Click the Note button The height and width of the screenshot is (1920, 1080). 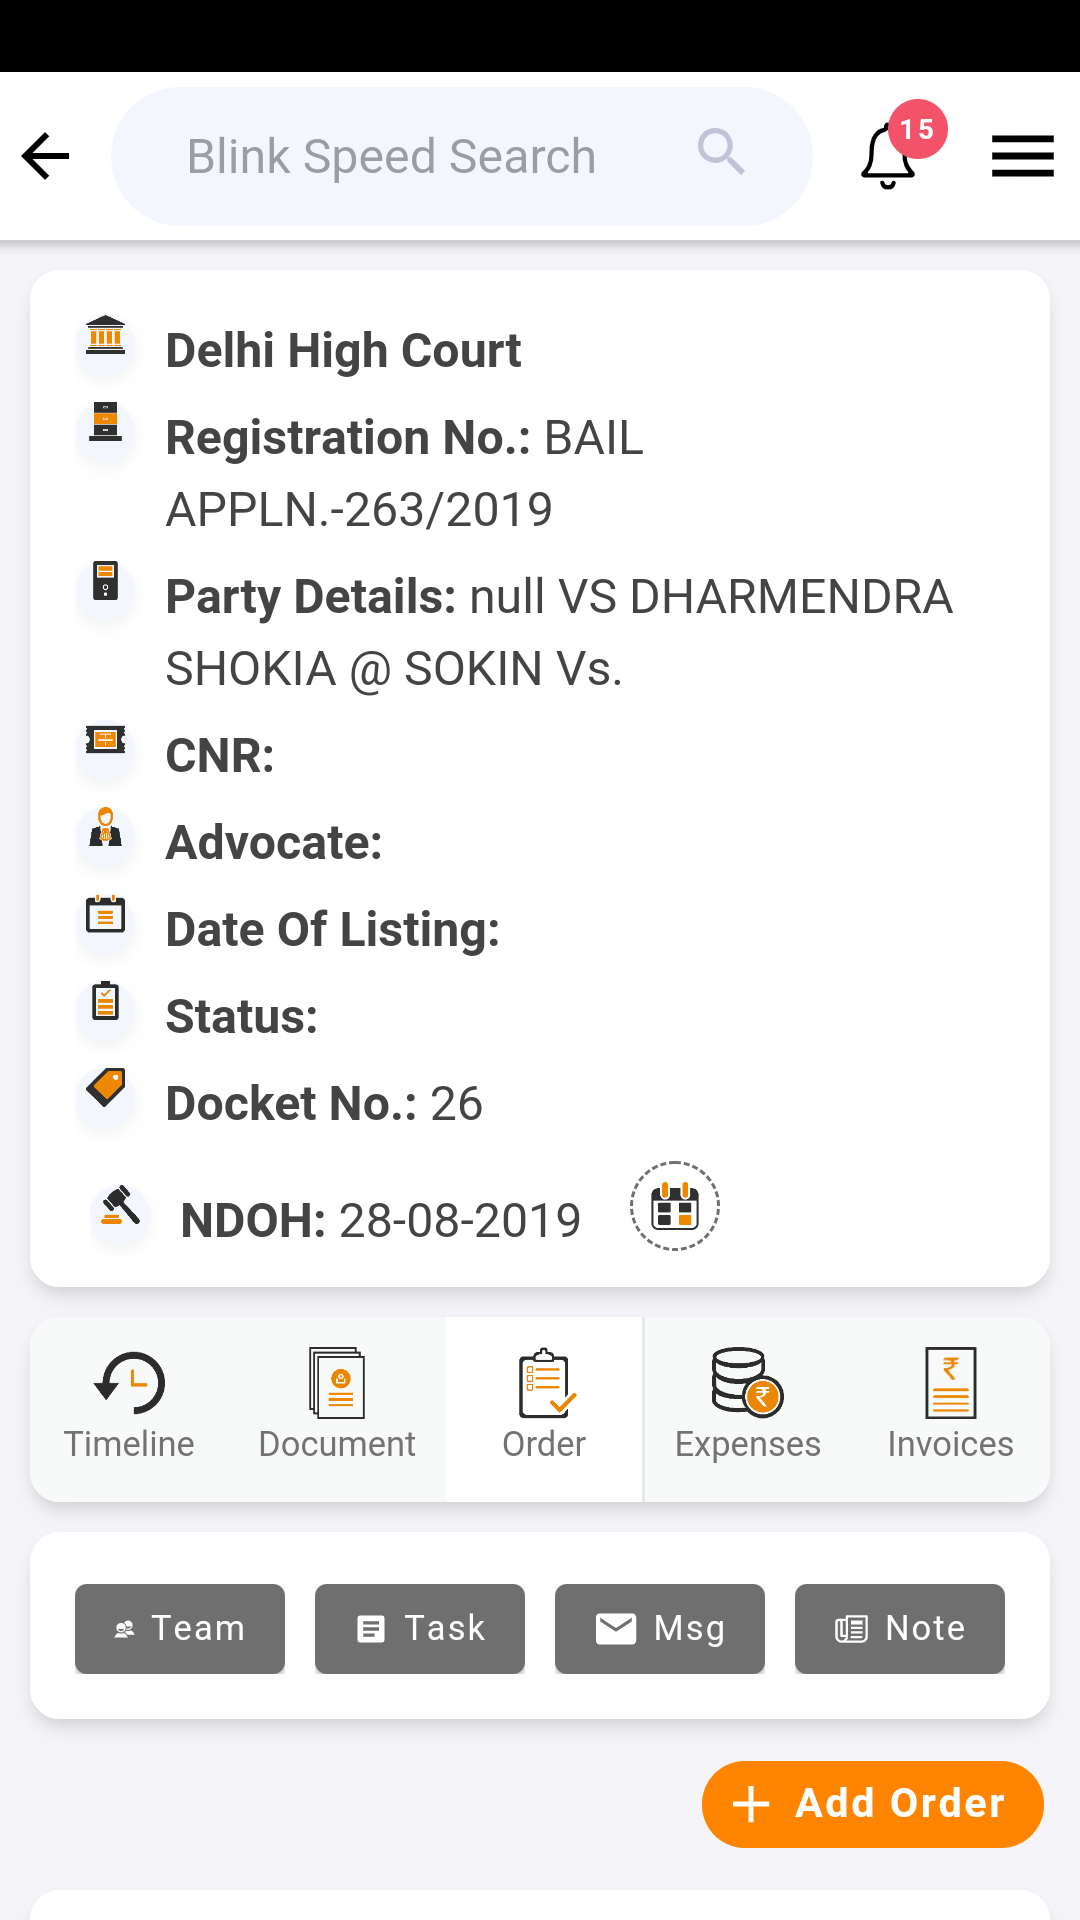(900, 1628)
